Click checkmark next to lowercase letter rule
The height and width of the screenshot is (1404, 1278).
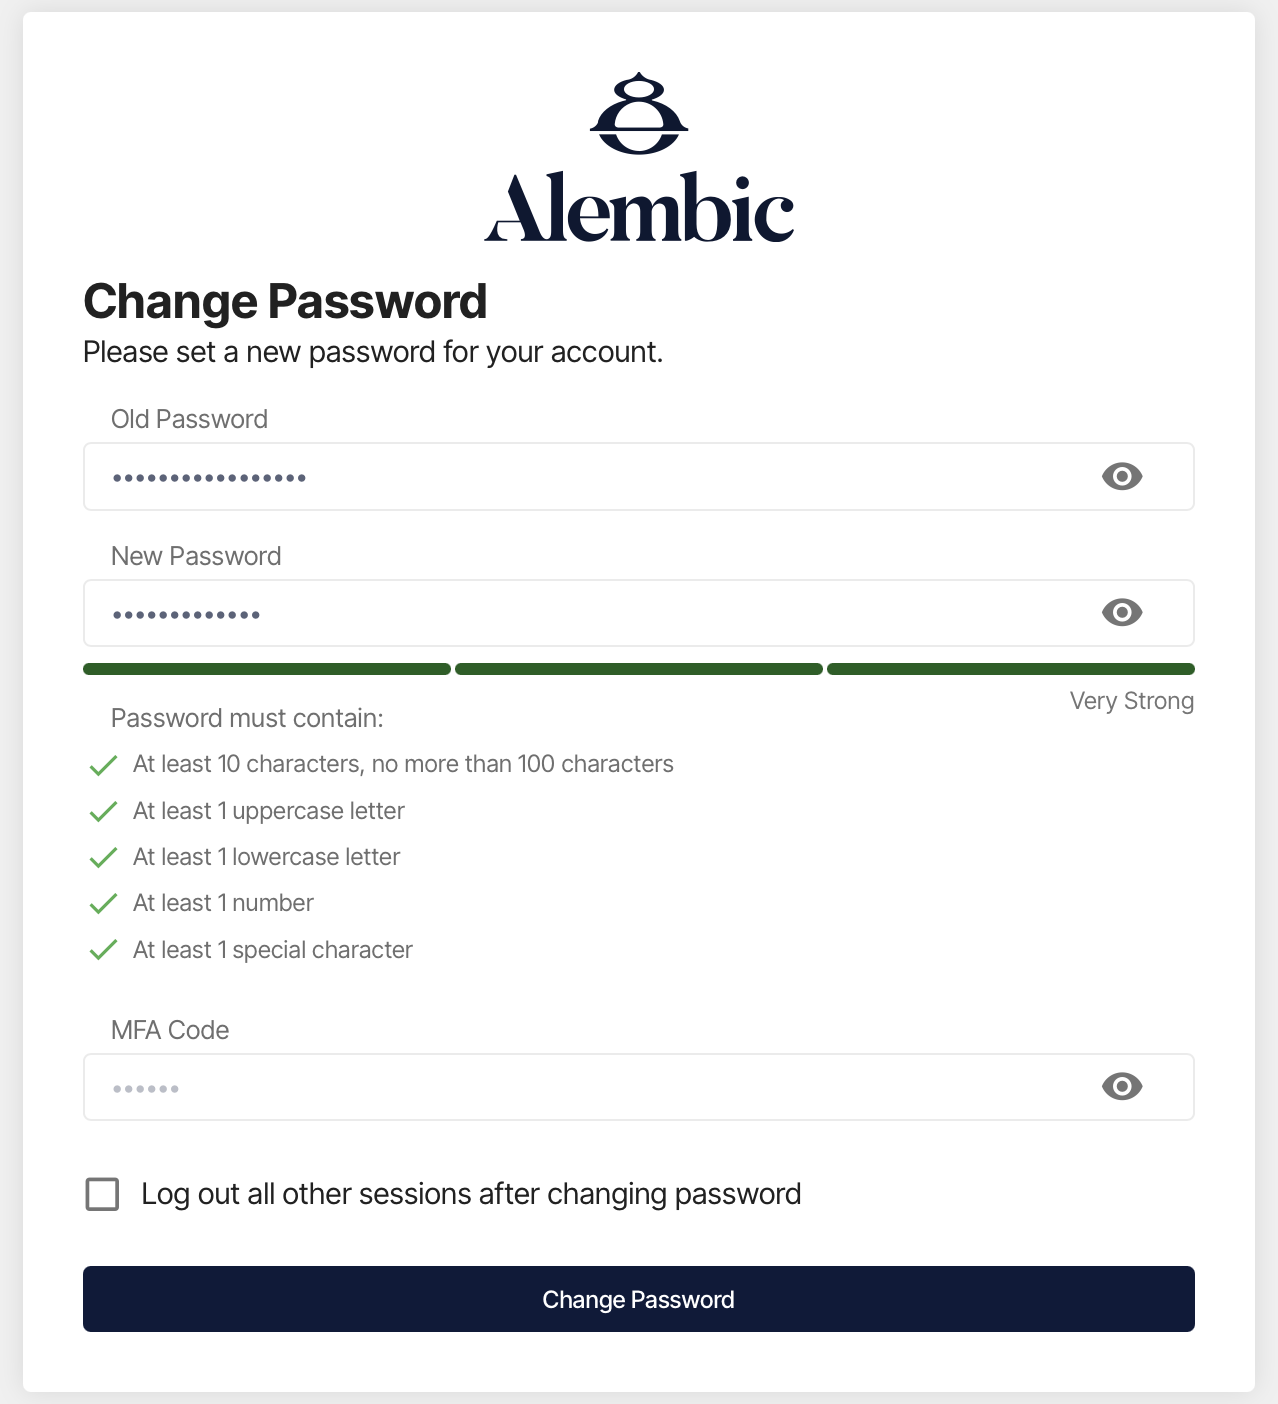104,858
